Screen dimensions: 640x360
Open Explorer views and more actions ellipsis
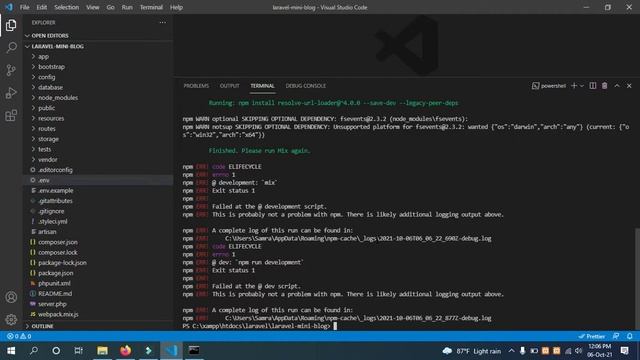click(162, 22)
